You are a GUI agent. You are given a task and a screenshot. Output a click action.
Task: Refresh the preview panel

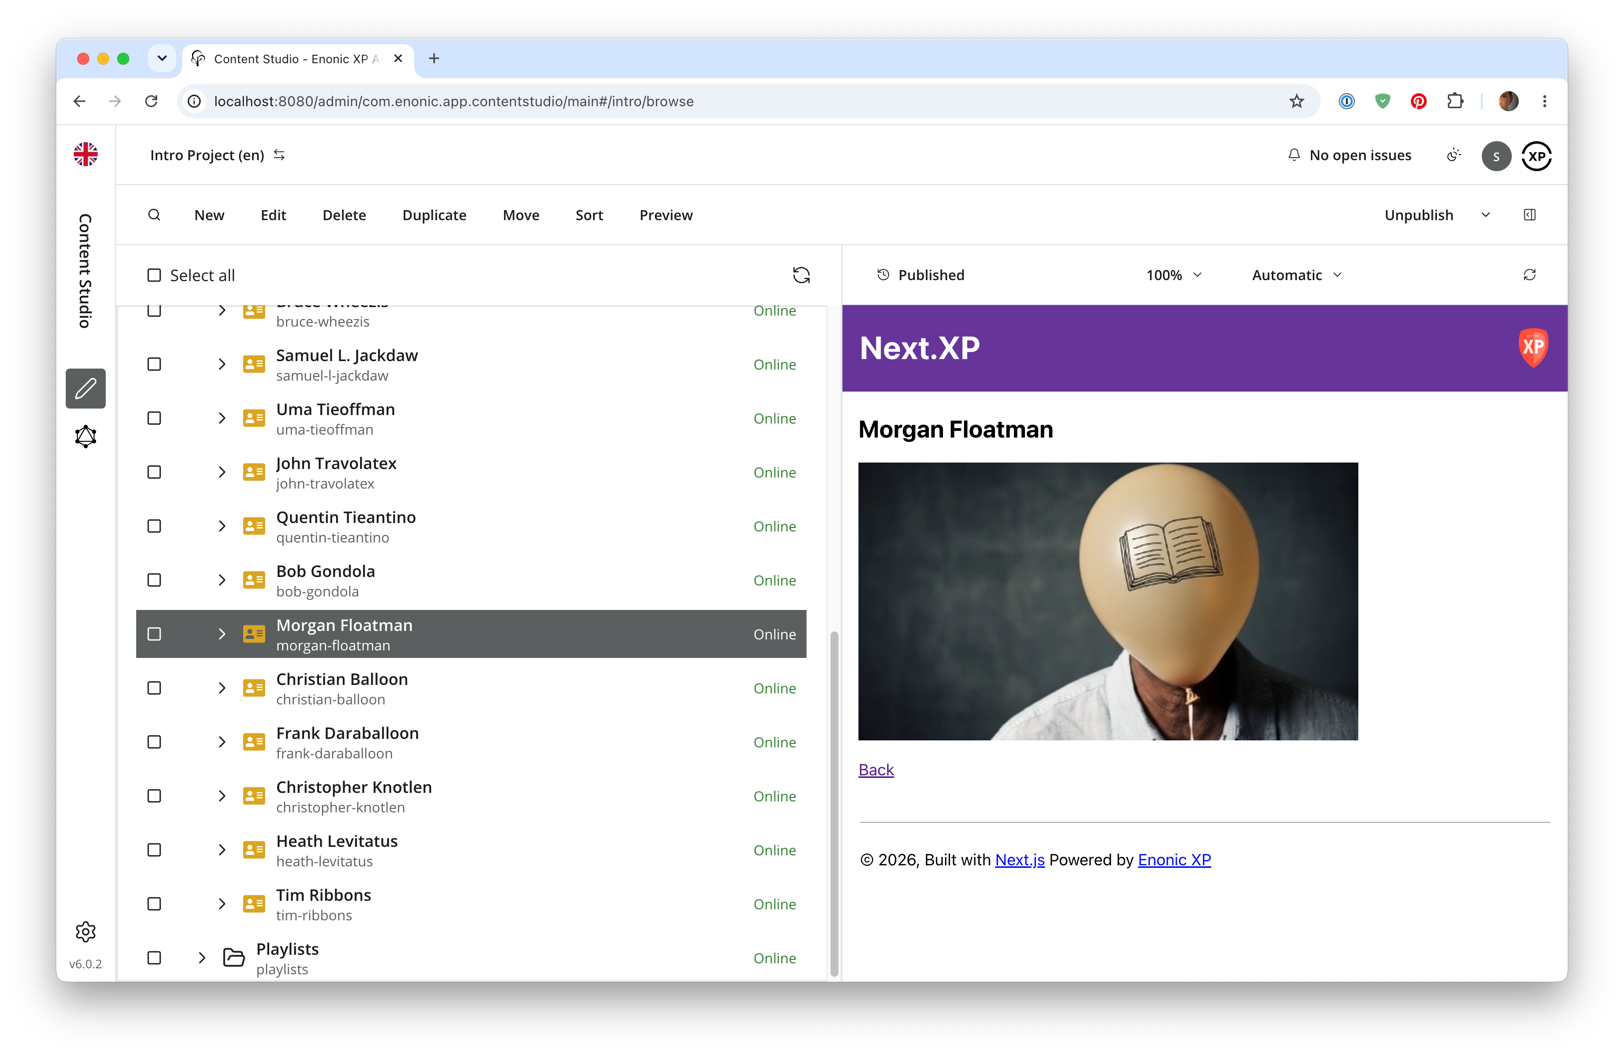pyautogui.click(x=1530, y=275)
